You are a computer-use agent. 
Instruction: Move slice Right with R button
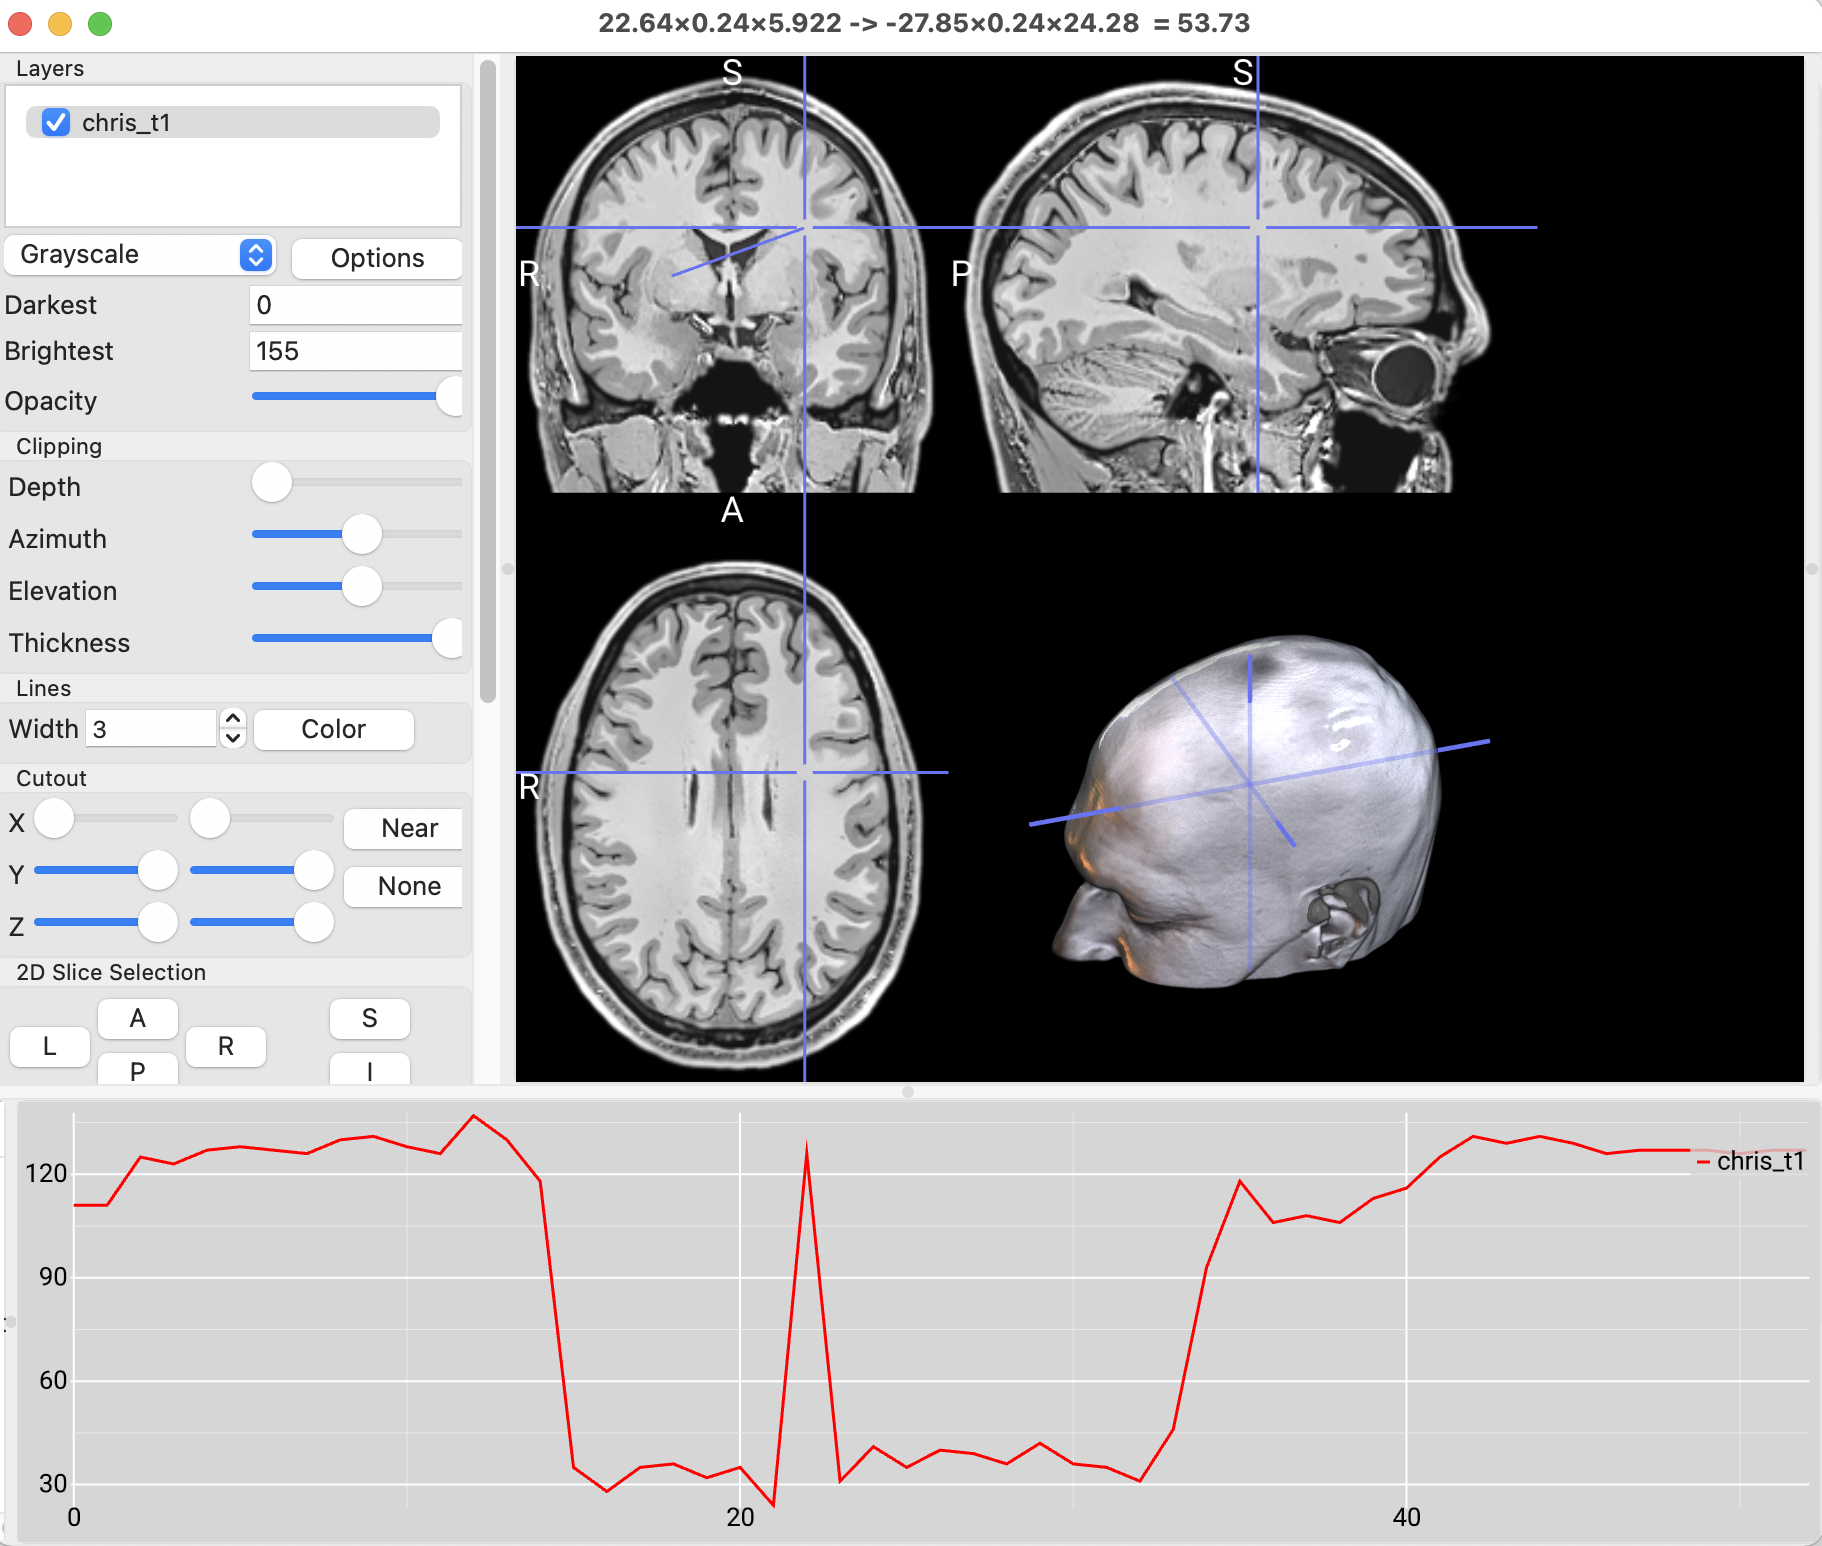pos(226,1046)
